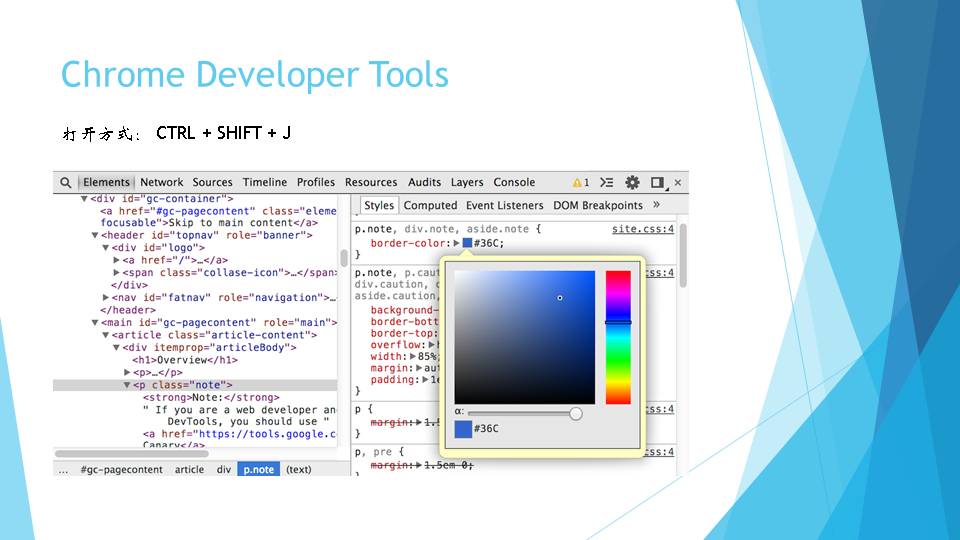Switch to the Network panel tab

point(161,183)
